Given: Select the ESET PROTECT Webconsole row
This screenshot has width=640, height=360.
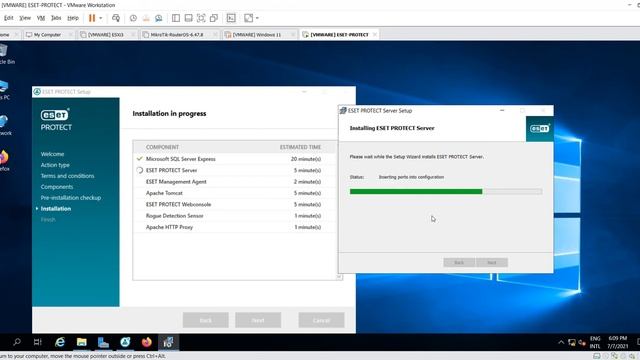Looking at the screenshot, I should click(x=235, y=204).
